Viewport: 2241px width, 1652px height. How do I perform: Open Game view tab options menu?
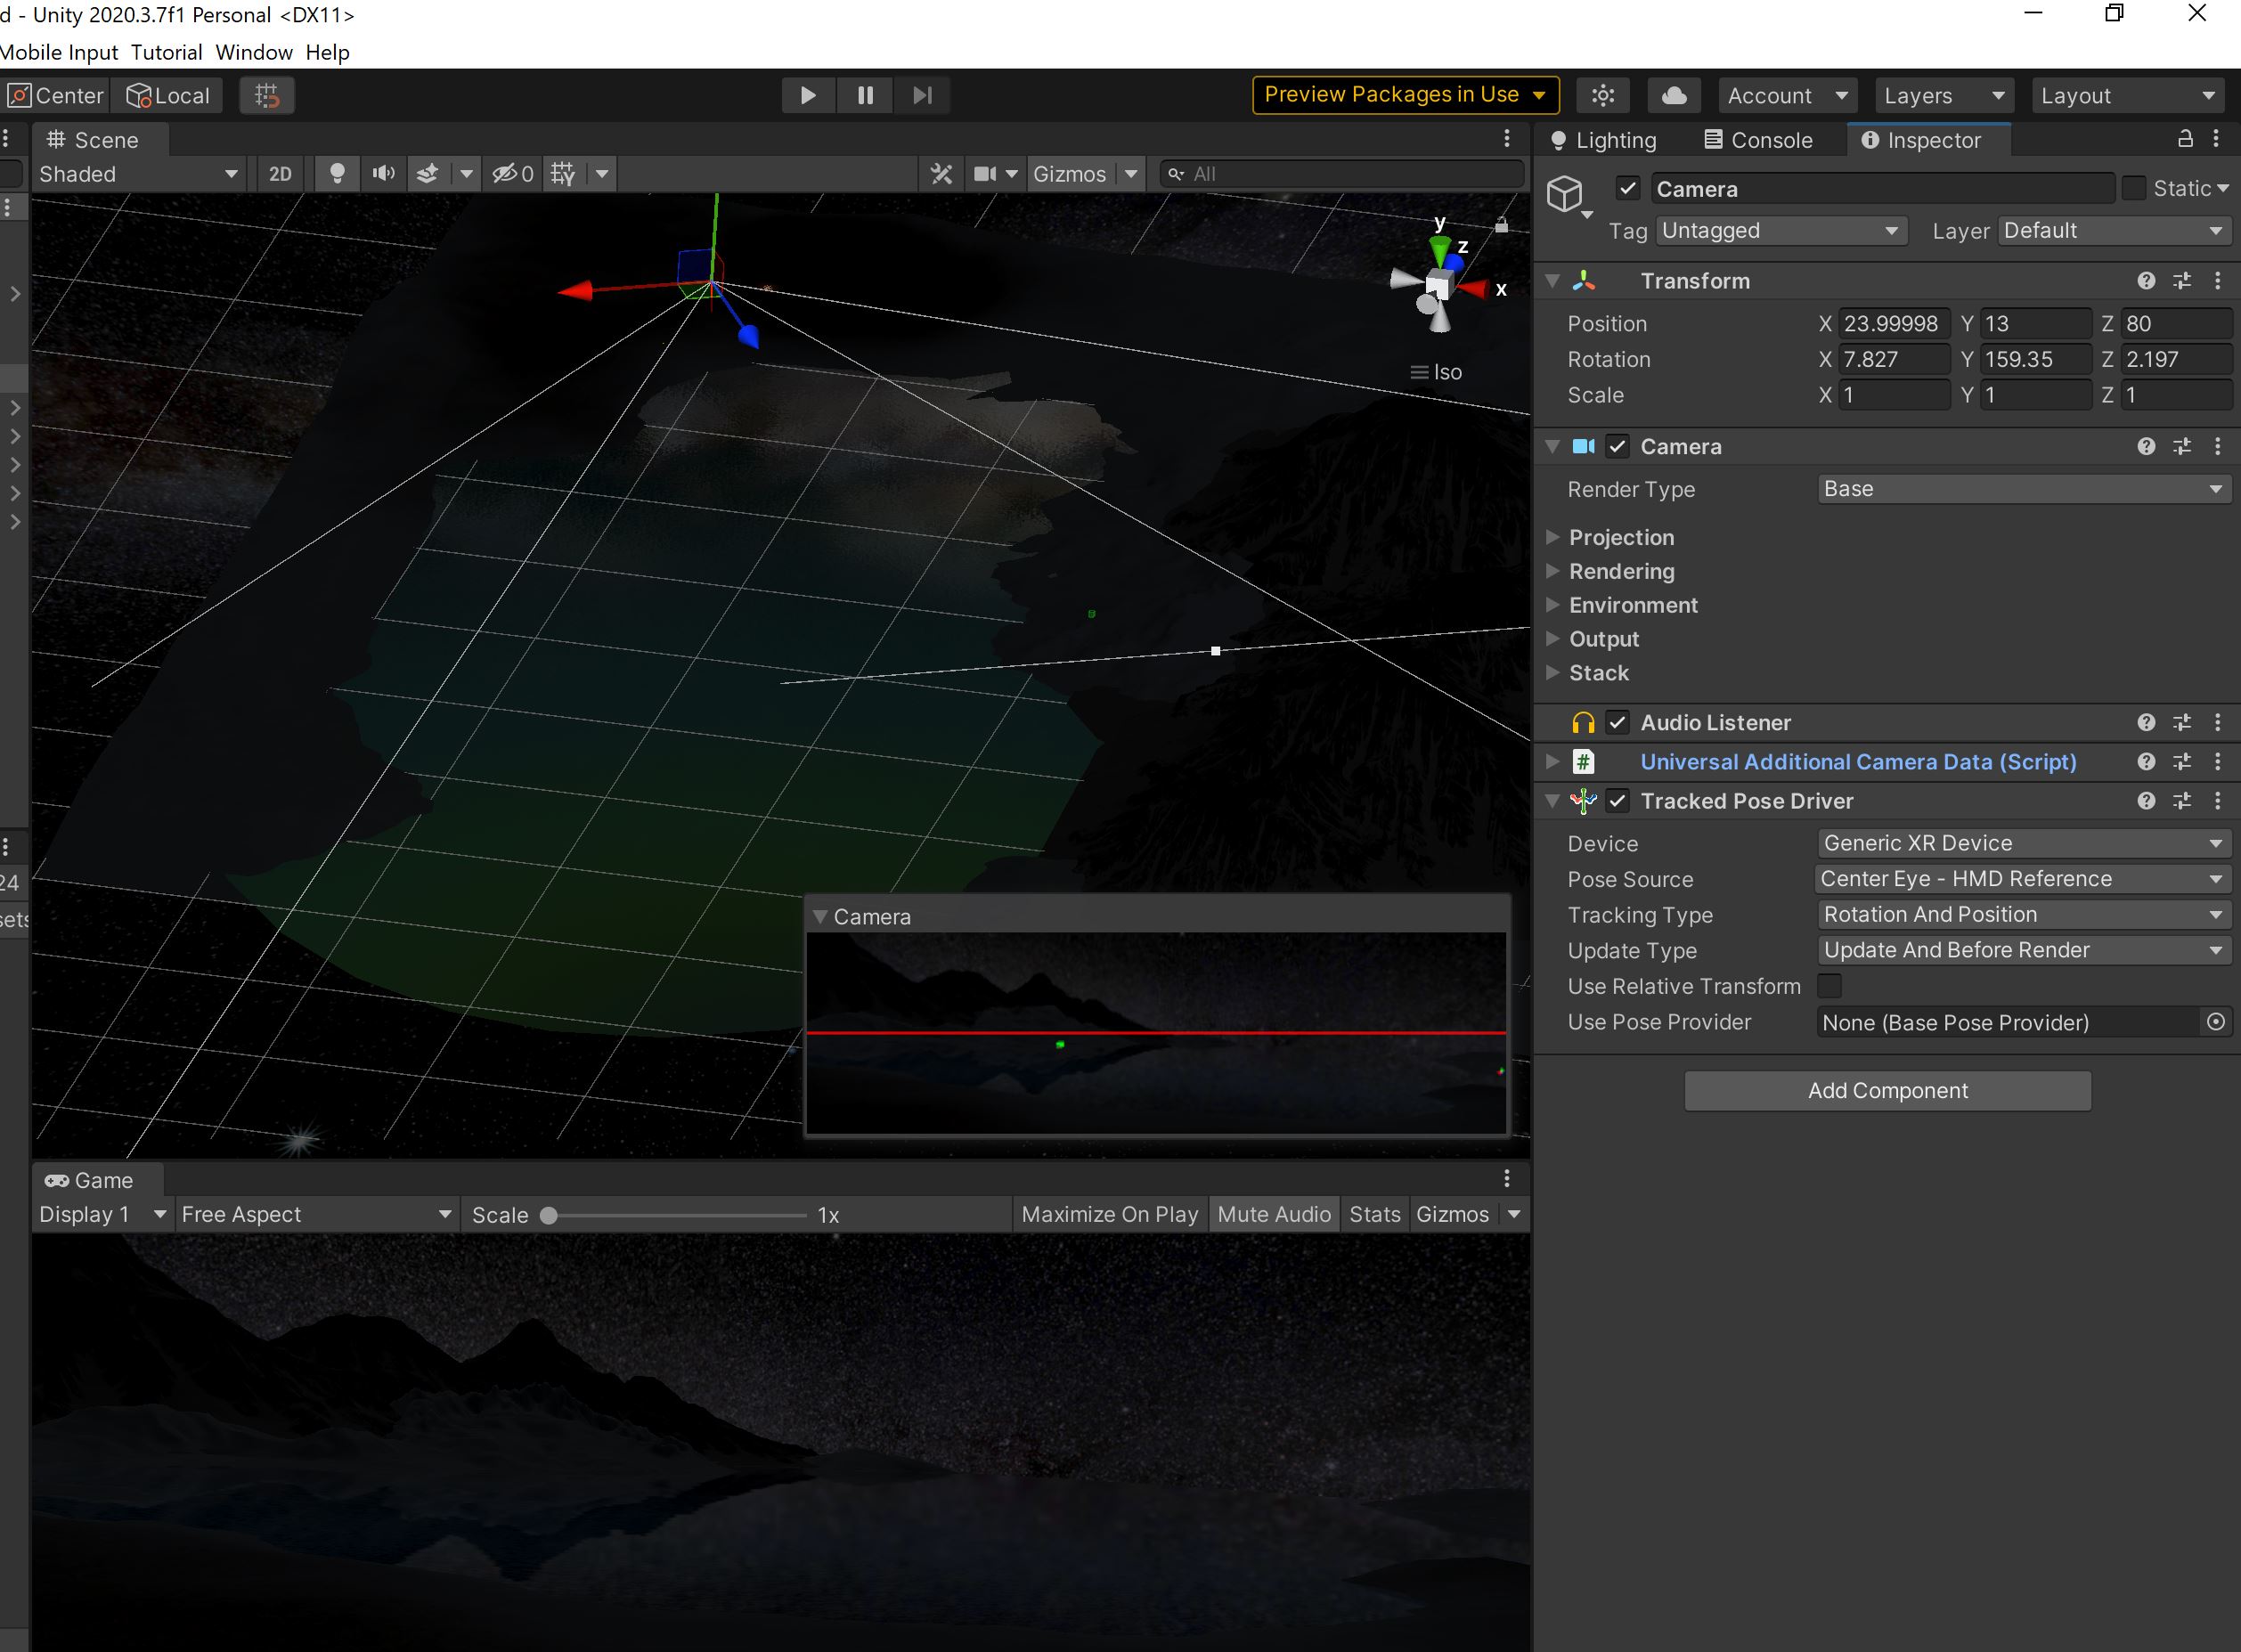1507,1179
